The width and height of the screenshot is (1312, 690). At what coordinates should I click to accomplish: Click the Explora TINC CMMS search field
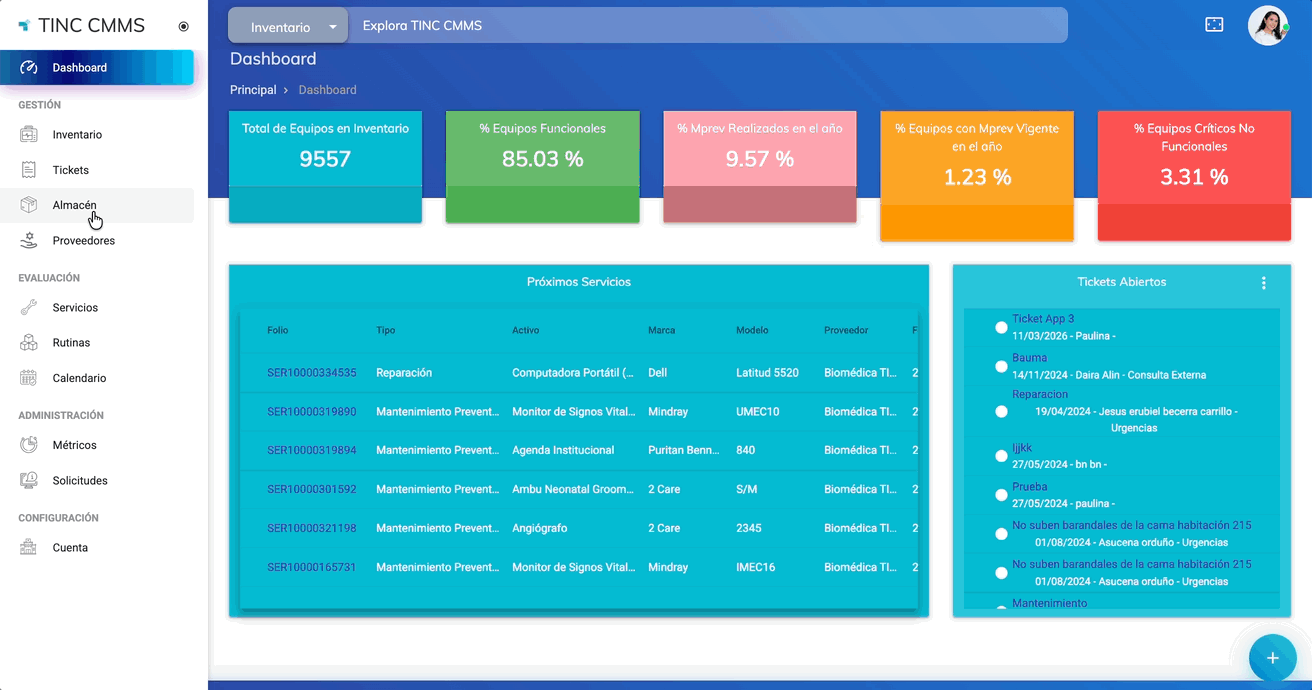coord(700,26)
